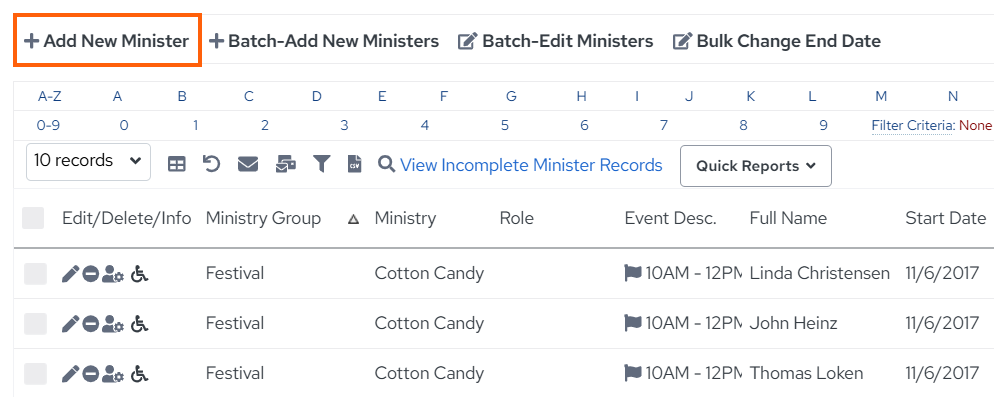
Task: Click pencil edit icon for Linda Christensen
Action: (70, 274)
